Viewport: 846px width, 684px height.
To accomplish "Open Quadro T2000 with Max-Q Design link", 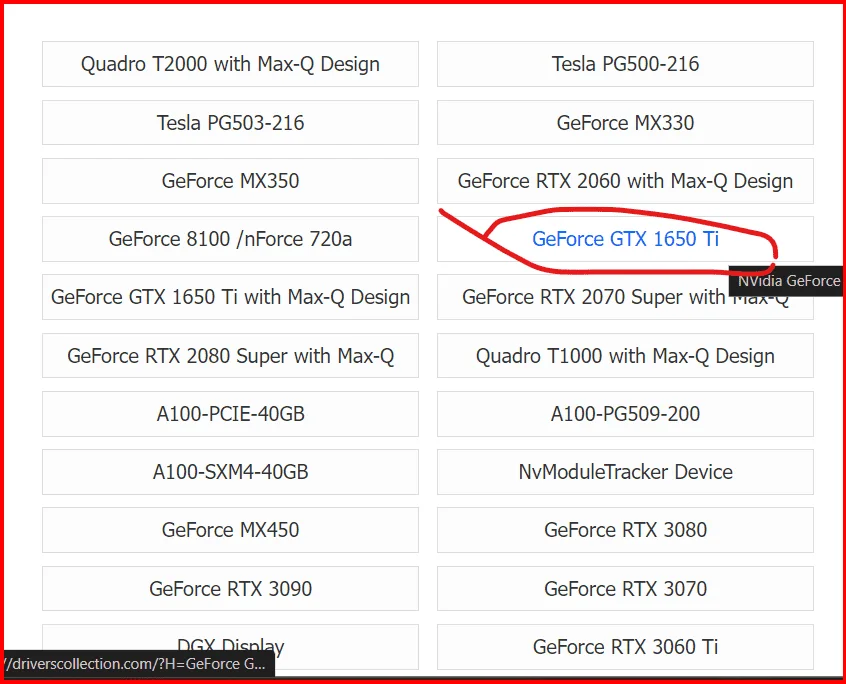I will [230, 64].
